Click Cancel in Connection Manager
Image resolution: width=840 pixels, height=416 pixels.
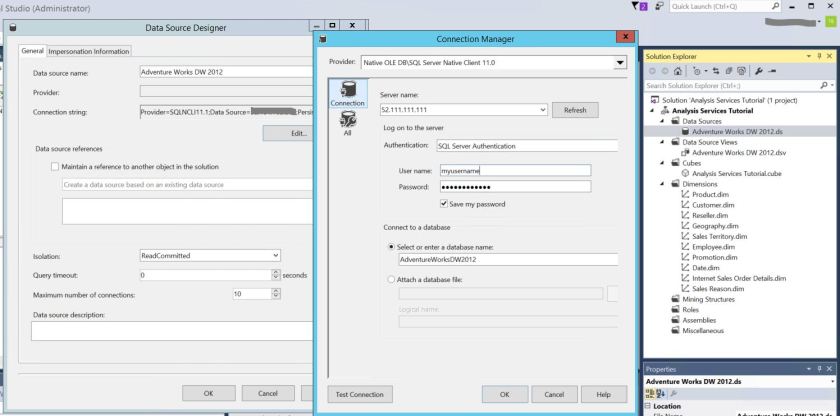coord(554,395)
